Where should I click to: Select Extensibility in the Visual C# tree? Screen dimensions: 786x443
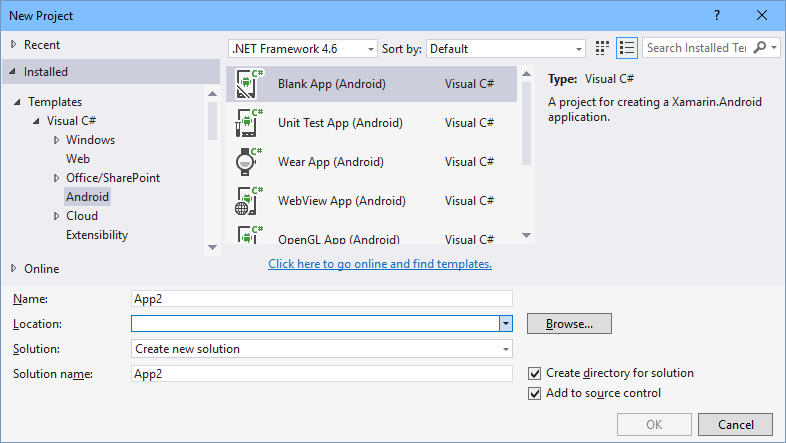[x=96, y=235]
